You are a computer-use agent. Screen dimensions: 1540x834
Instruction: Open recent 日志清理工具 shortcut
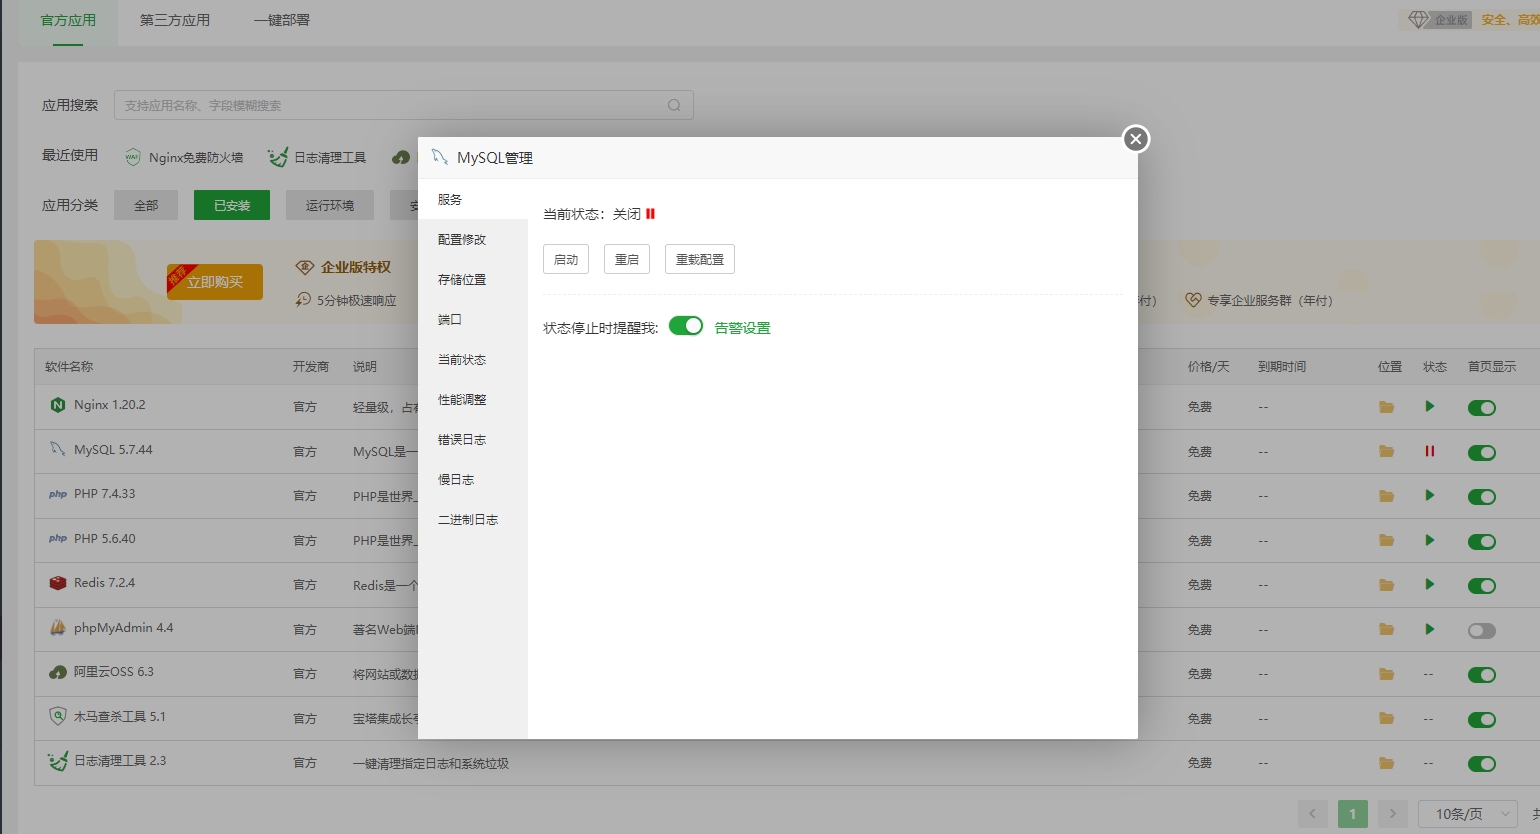317,157
